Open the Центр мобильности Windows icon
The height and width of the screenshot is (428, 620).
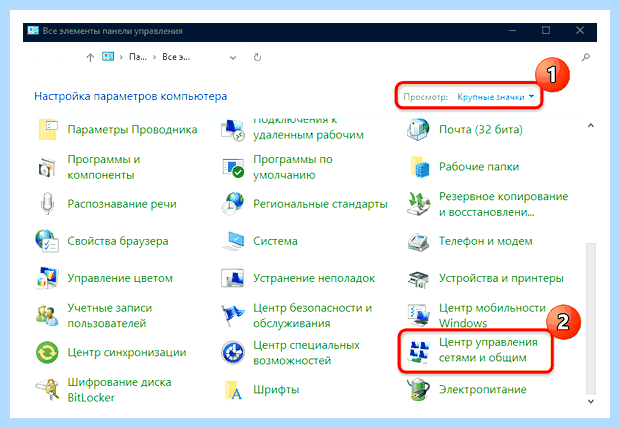click(418, 315)
